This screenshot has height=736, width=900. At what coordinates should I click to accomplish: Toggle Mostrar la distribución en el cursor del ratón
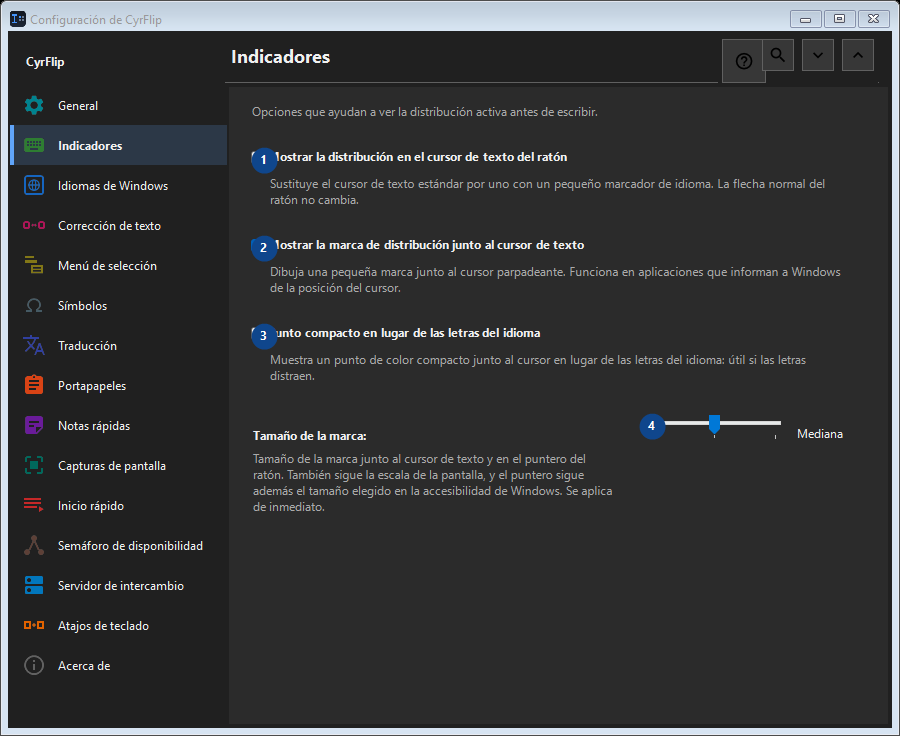pyautogui.click(x=410, y=157)
